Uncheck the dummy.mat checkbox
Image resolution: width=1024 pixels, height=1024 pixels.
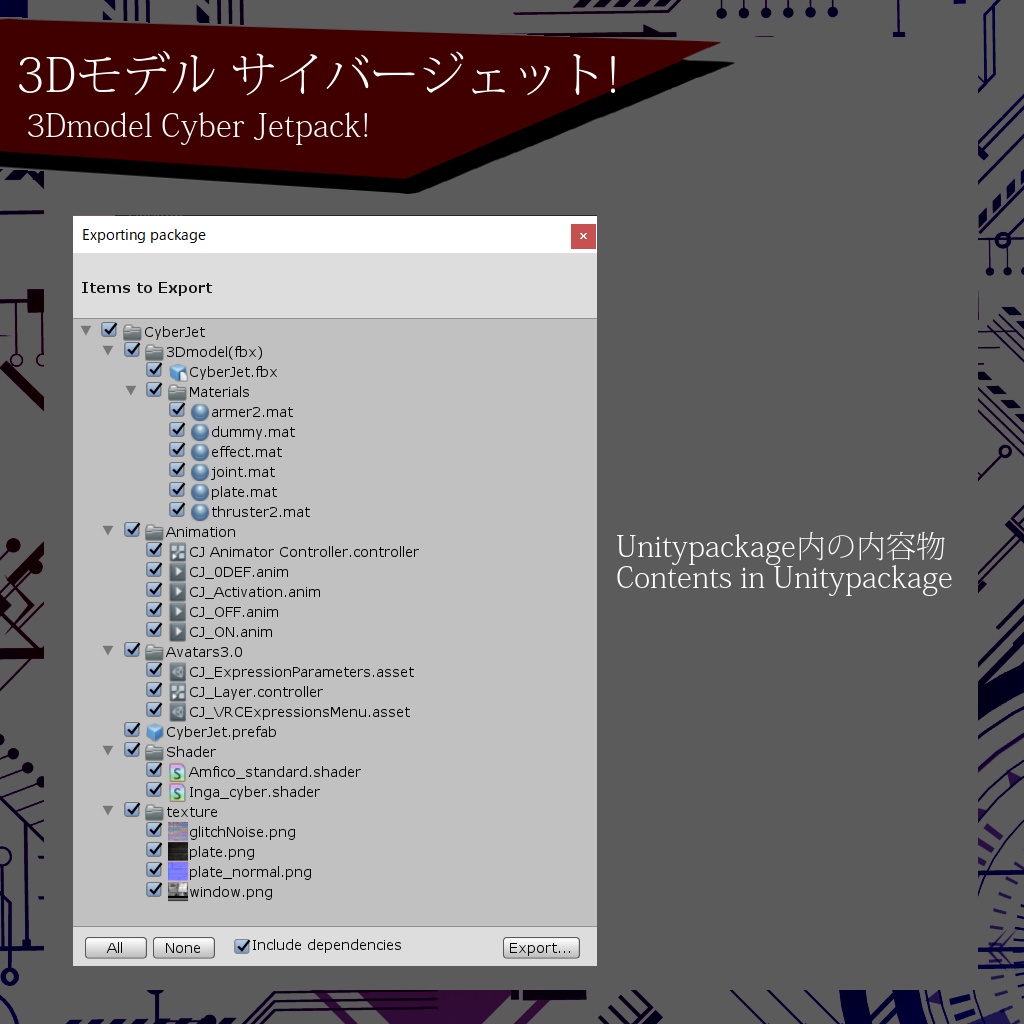(178, 429)
